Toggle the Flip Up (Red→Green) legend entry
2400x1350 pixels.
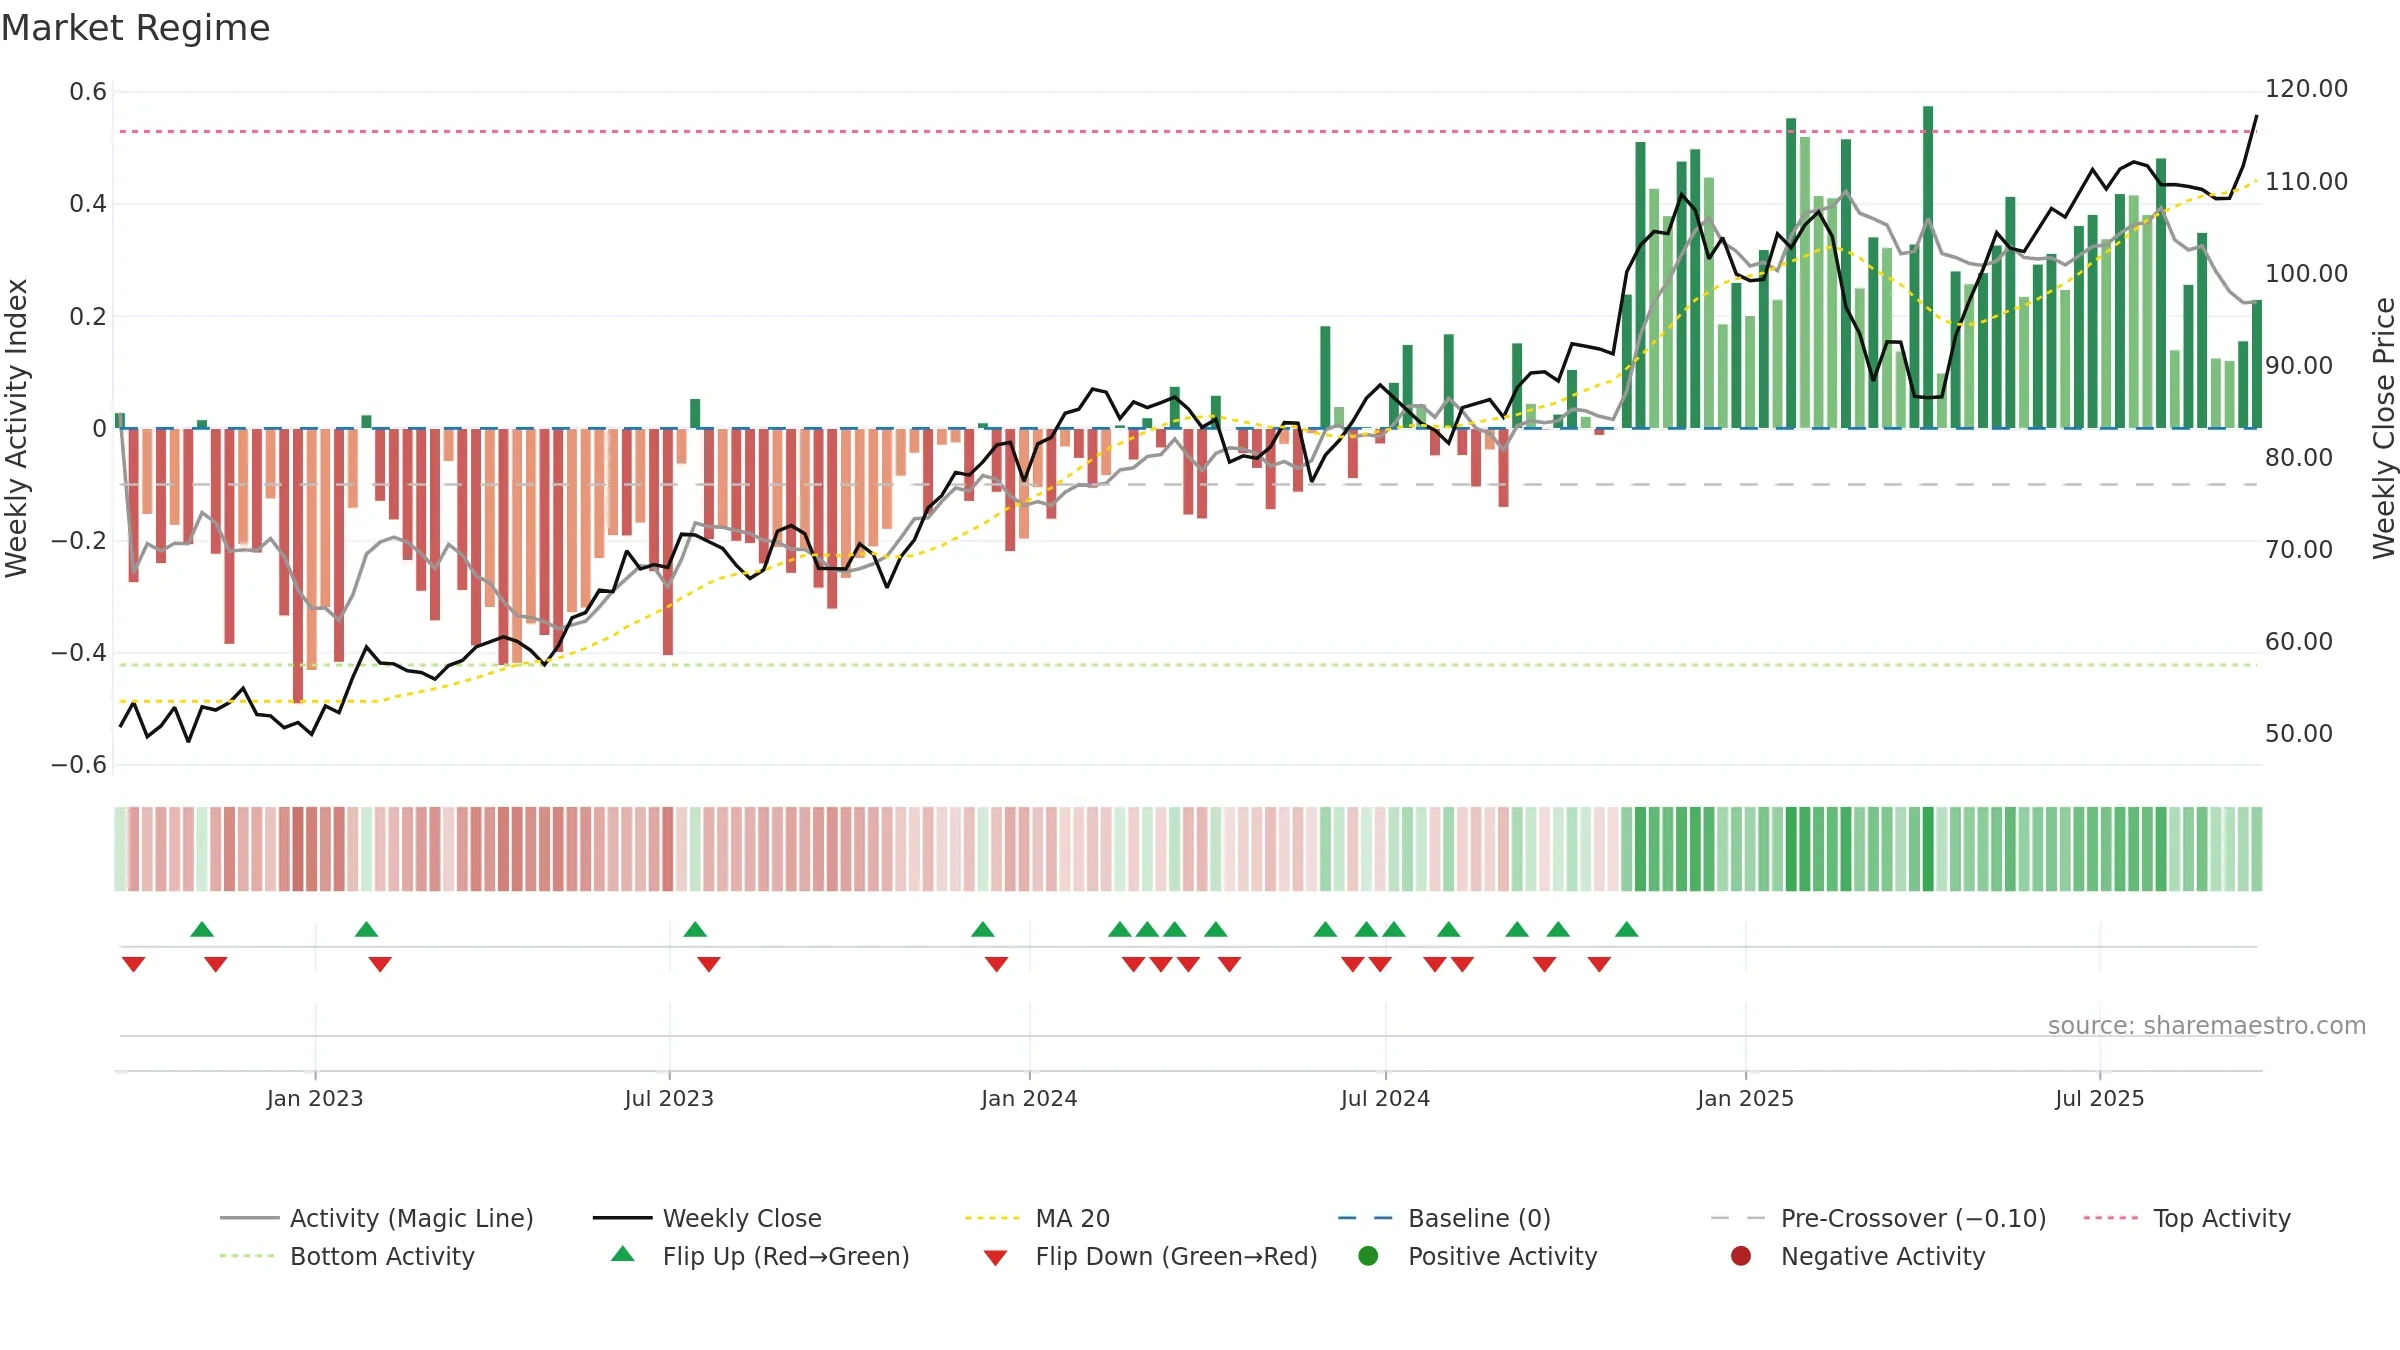click(760, 1256)
